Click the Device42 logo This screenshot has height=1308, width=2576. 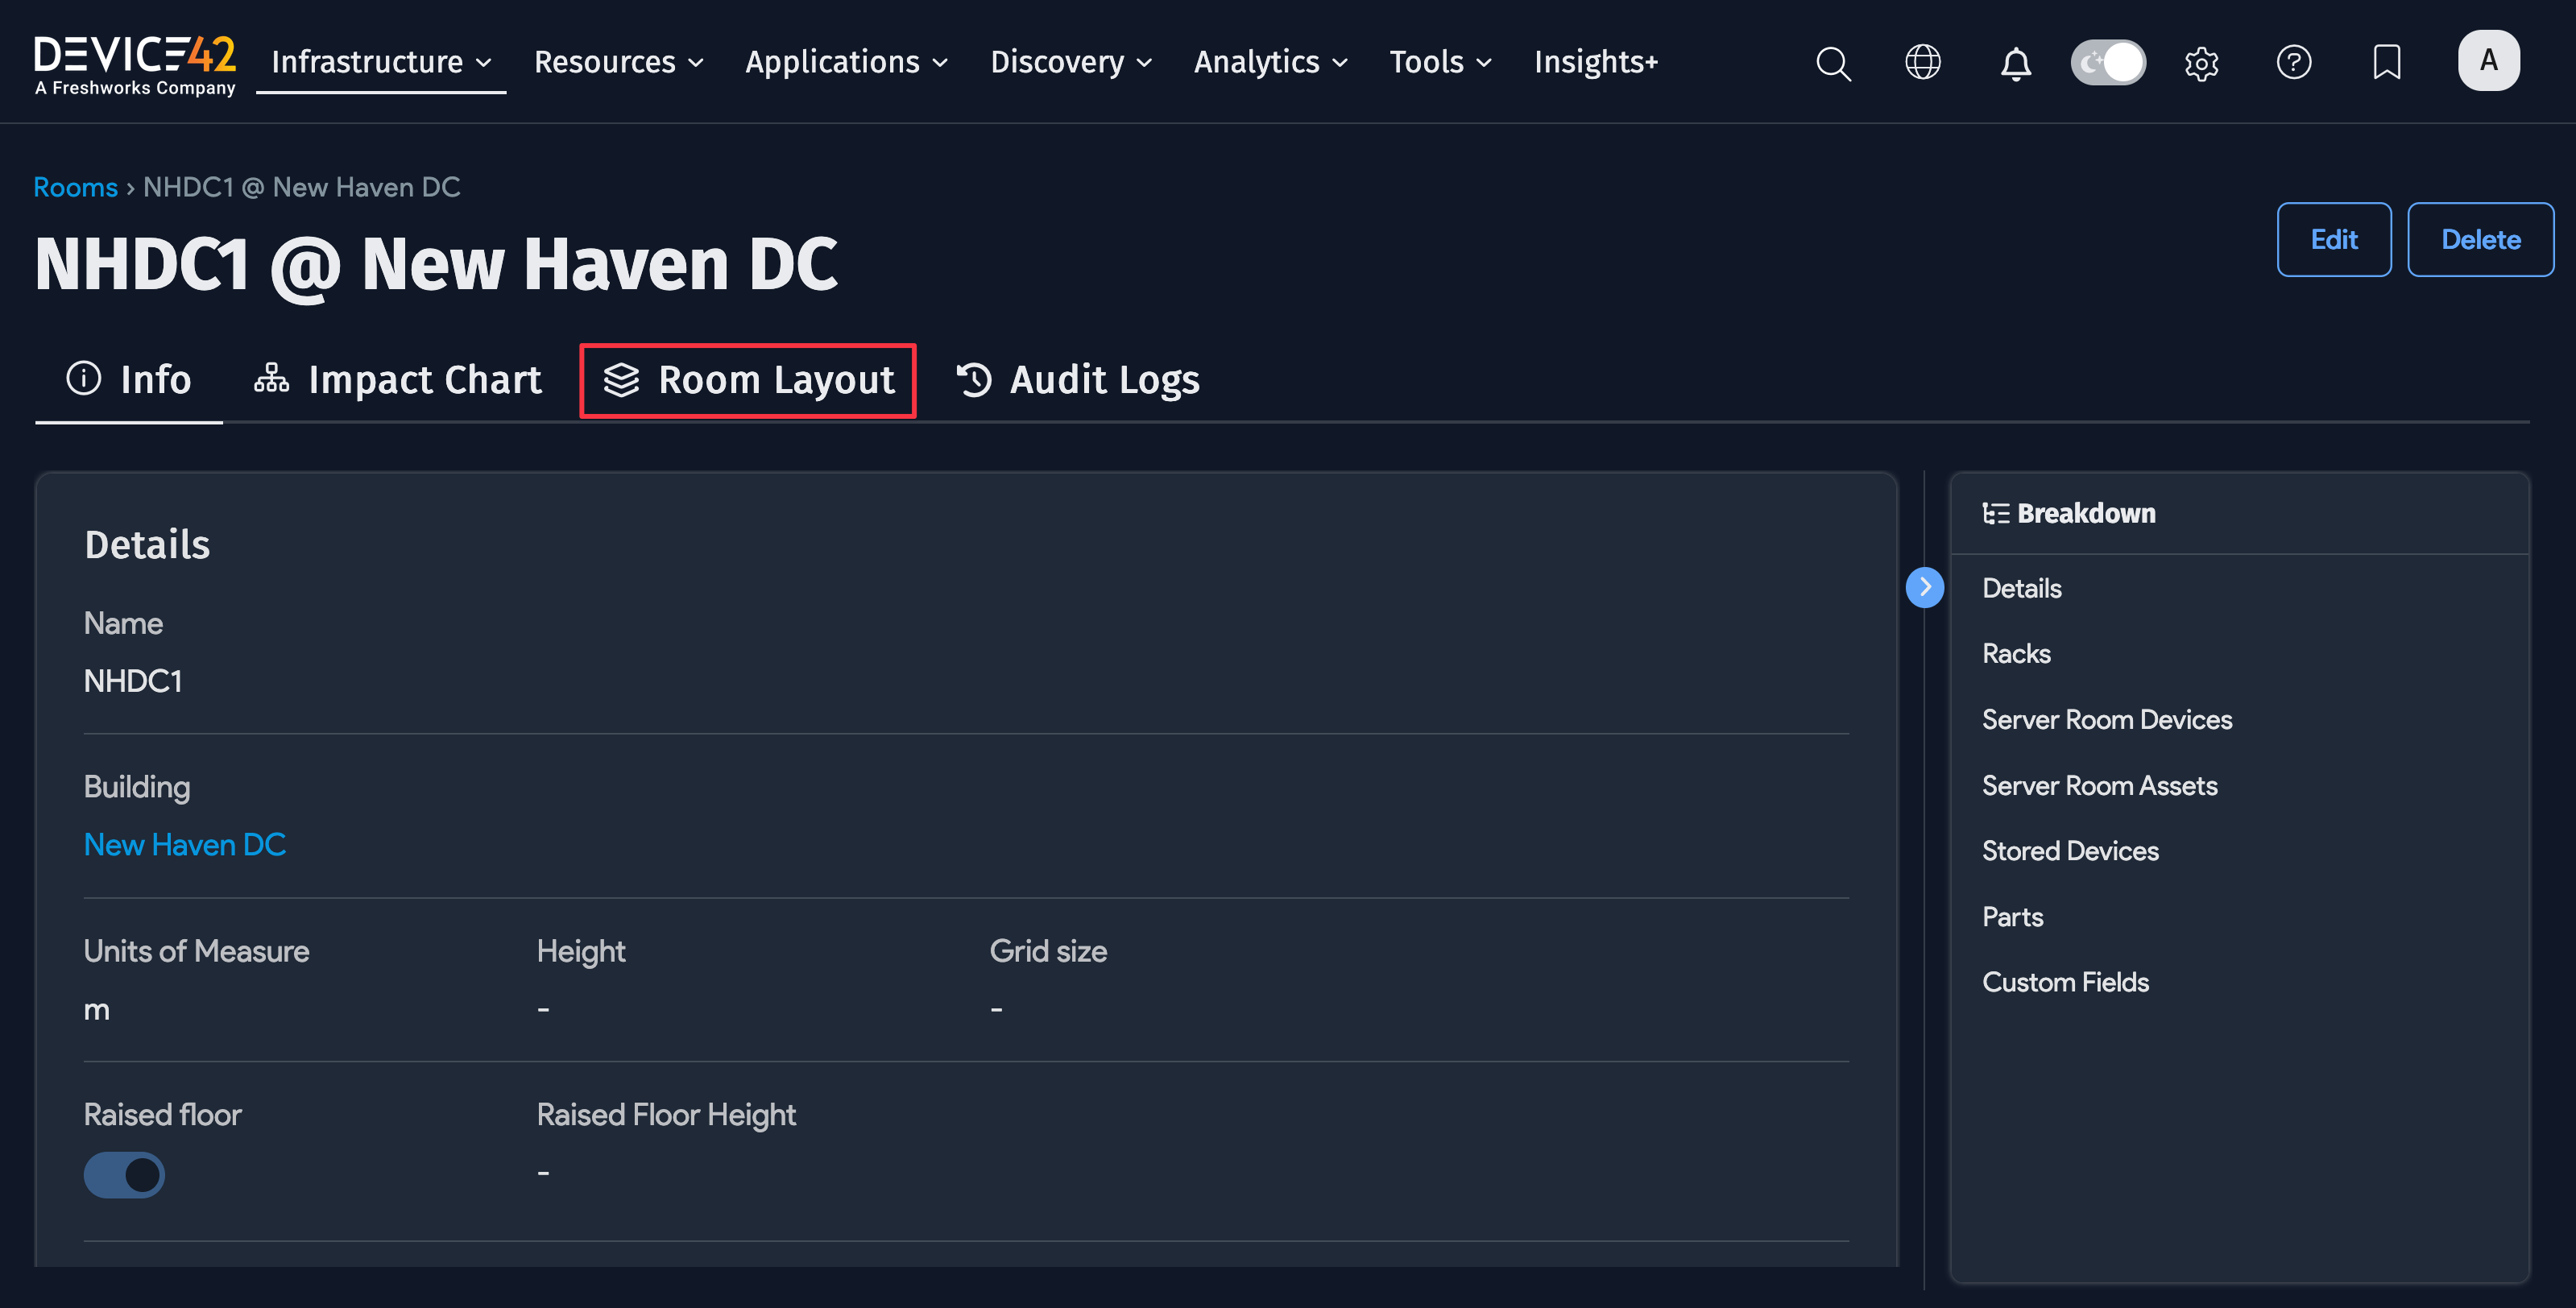tap(134, 60)
